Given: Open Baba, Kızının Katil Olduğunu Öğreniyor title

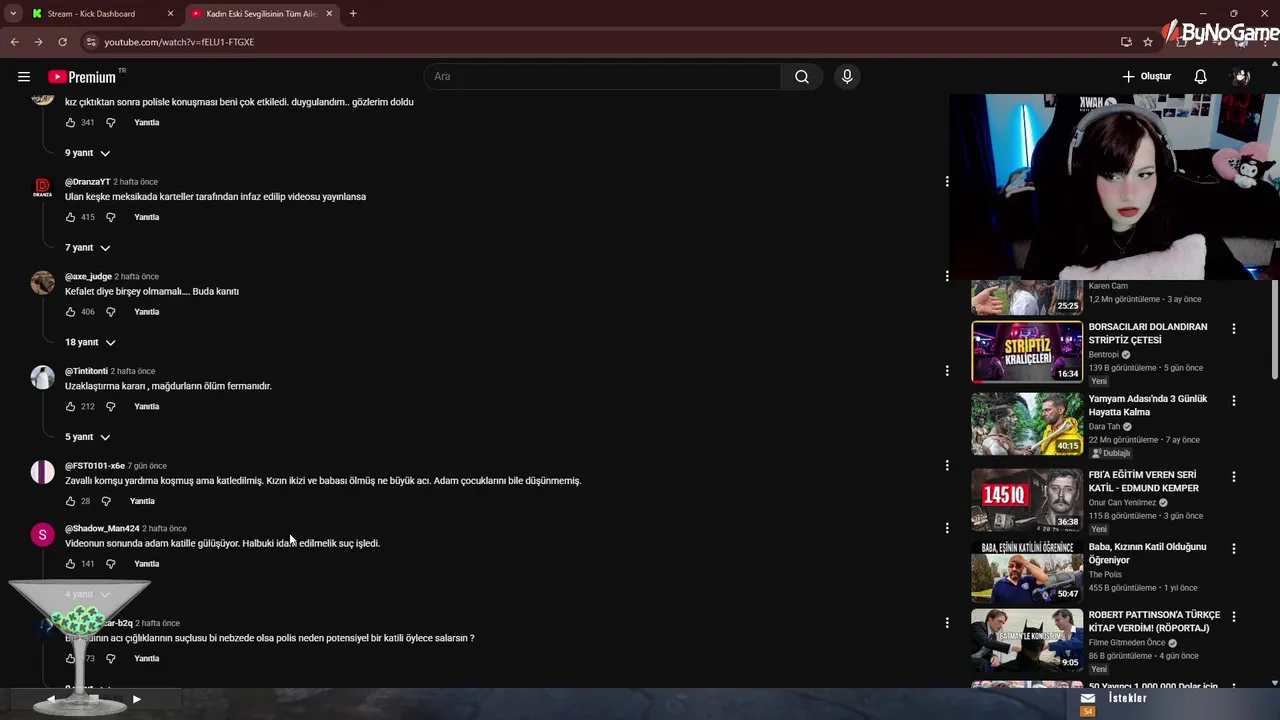Looking at the screenshot, I should click(x=1147, y=554).
